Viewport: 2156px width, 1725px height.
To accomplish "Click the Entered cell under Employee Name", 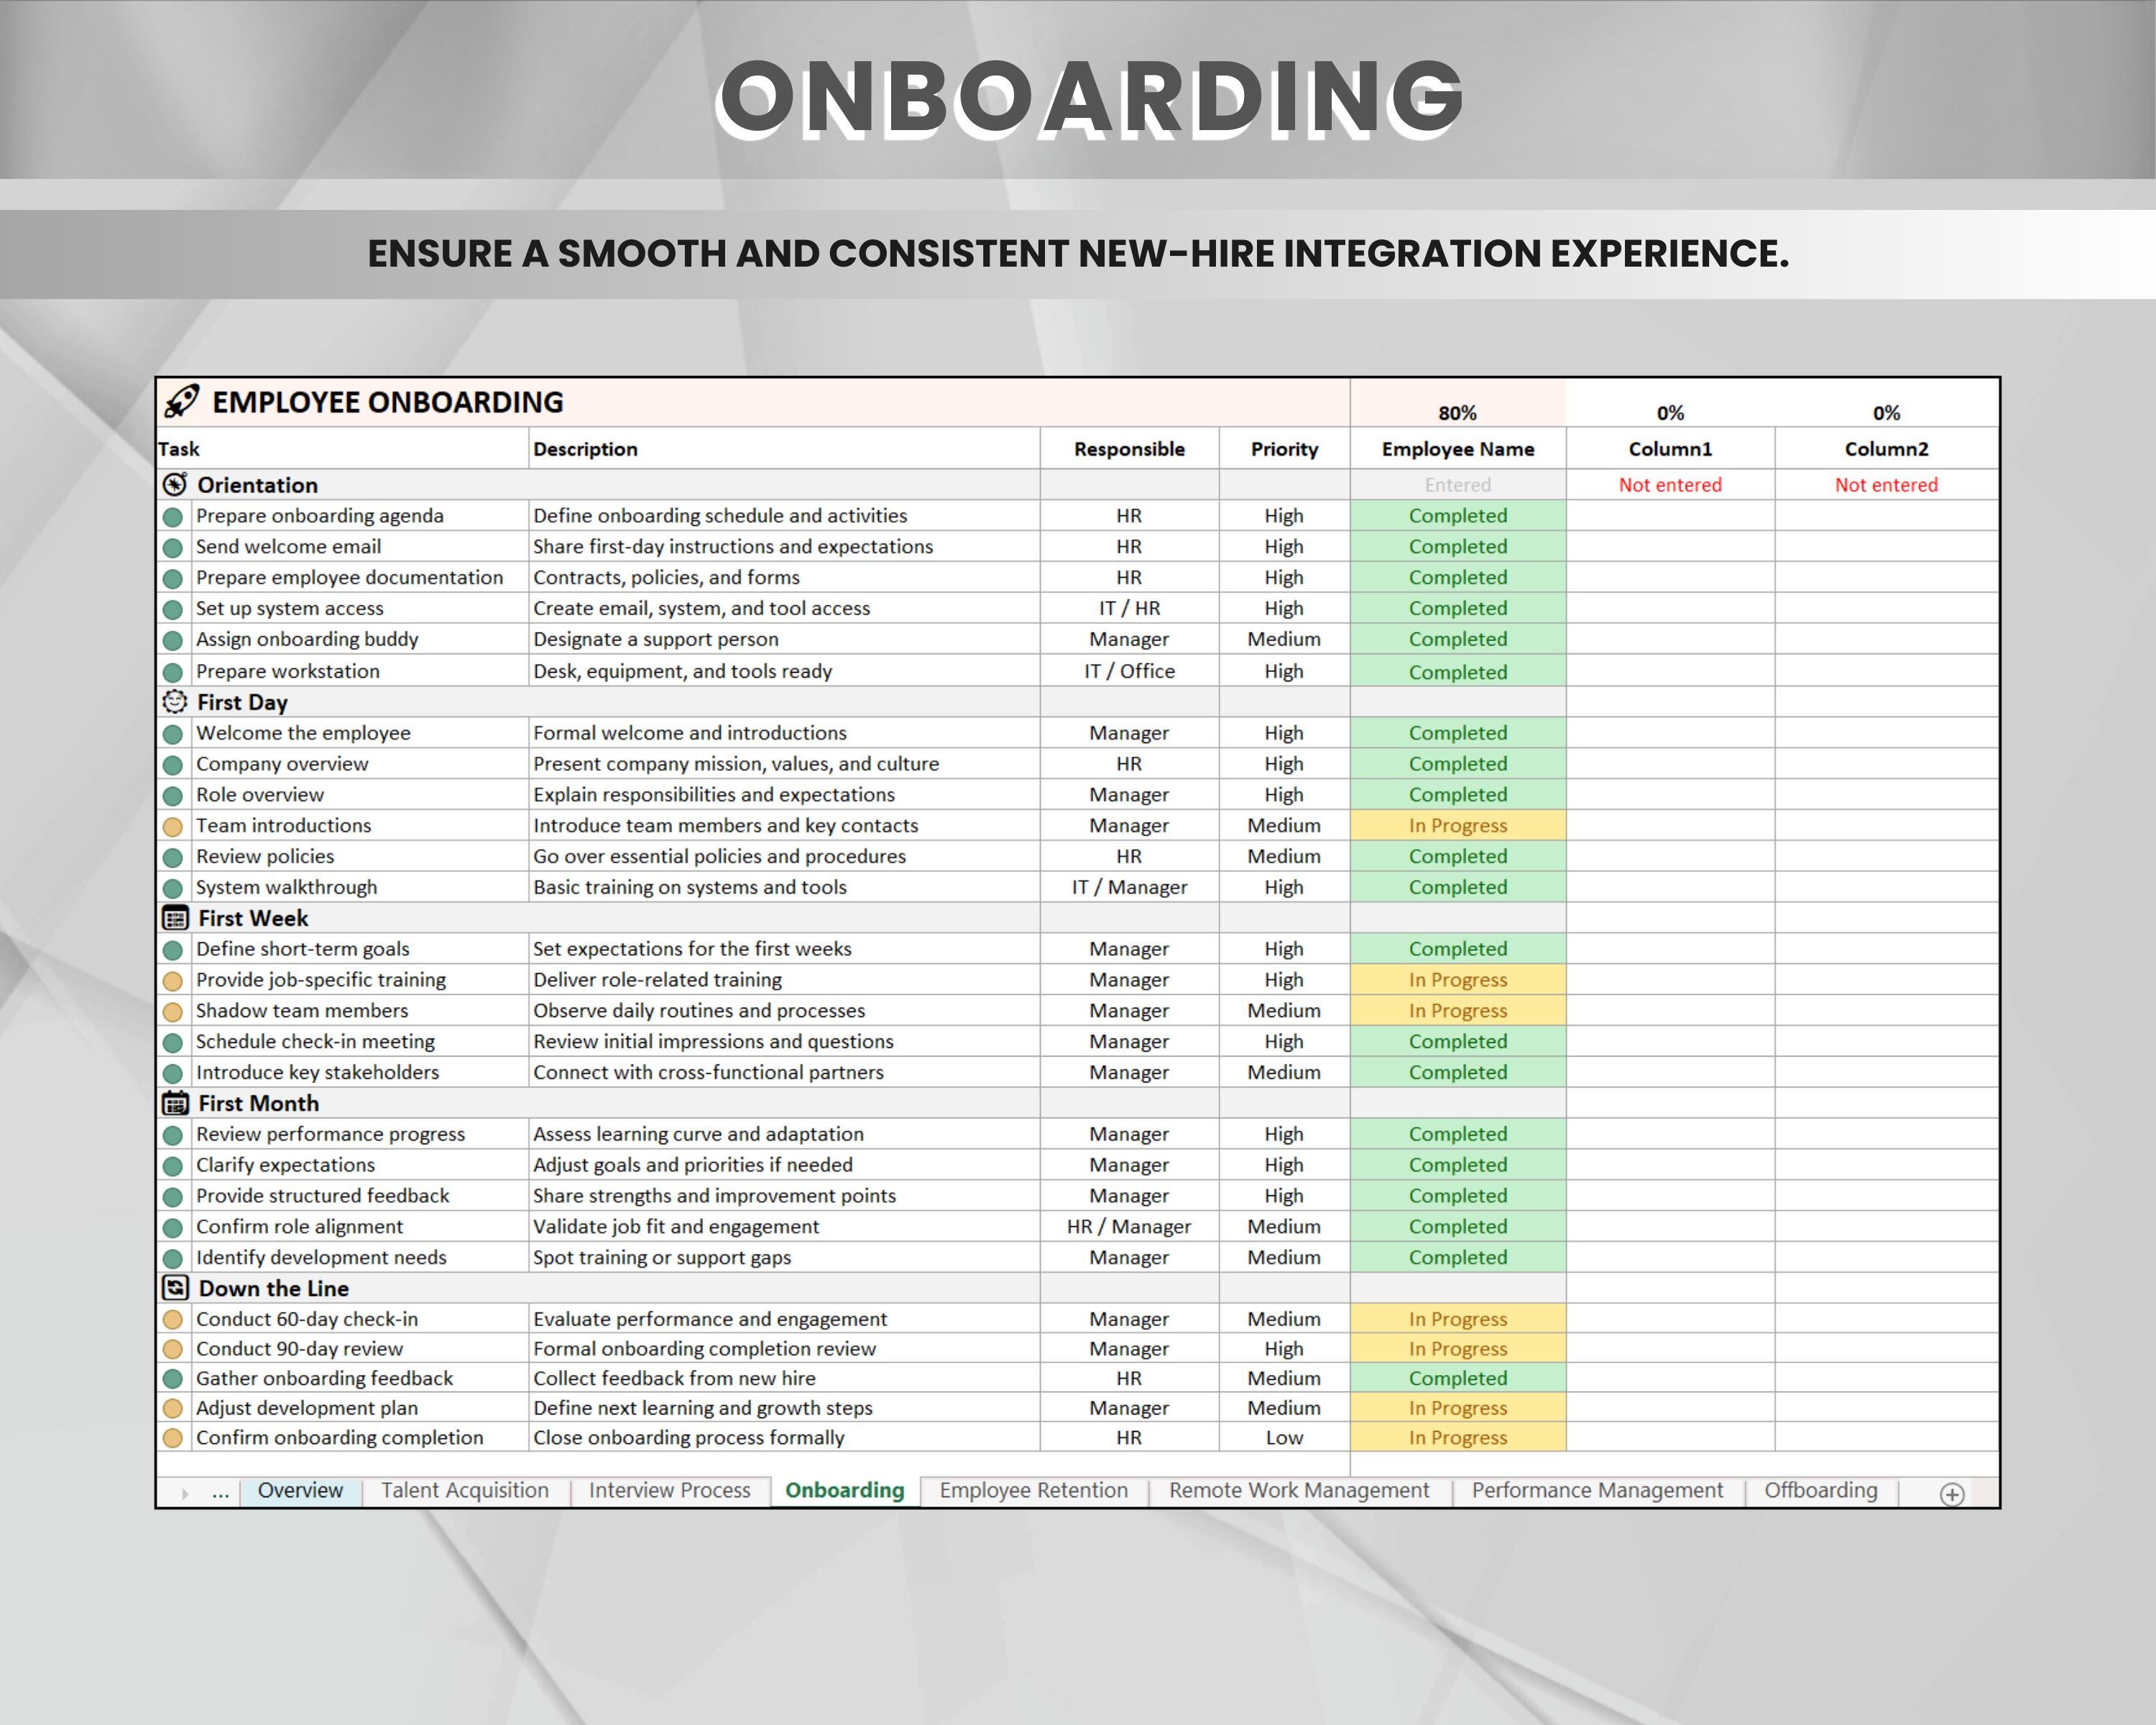I will pyautogui.click(x=1458, y=485).
